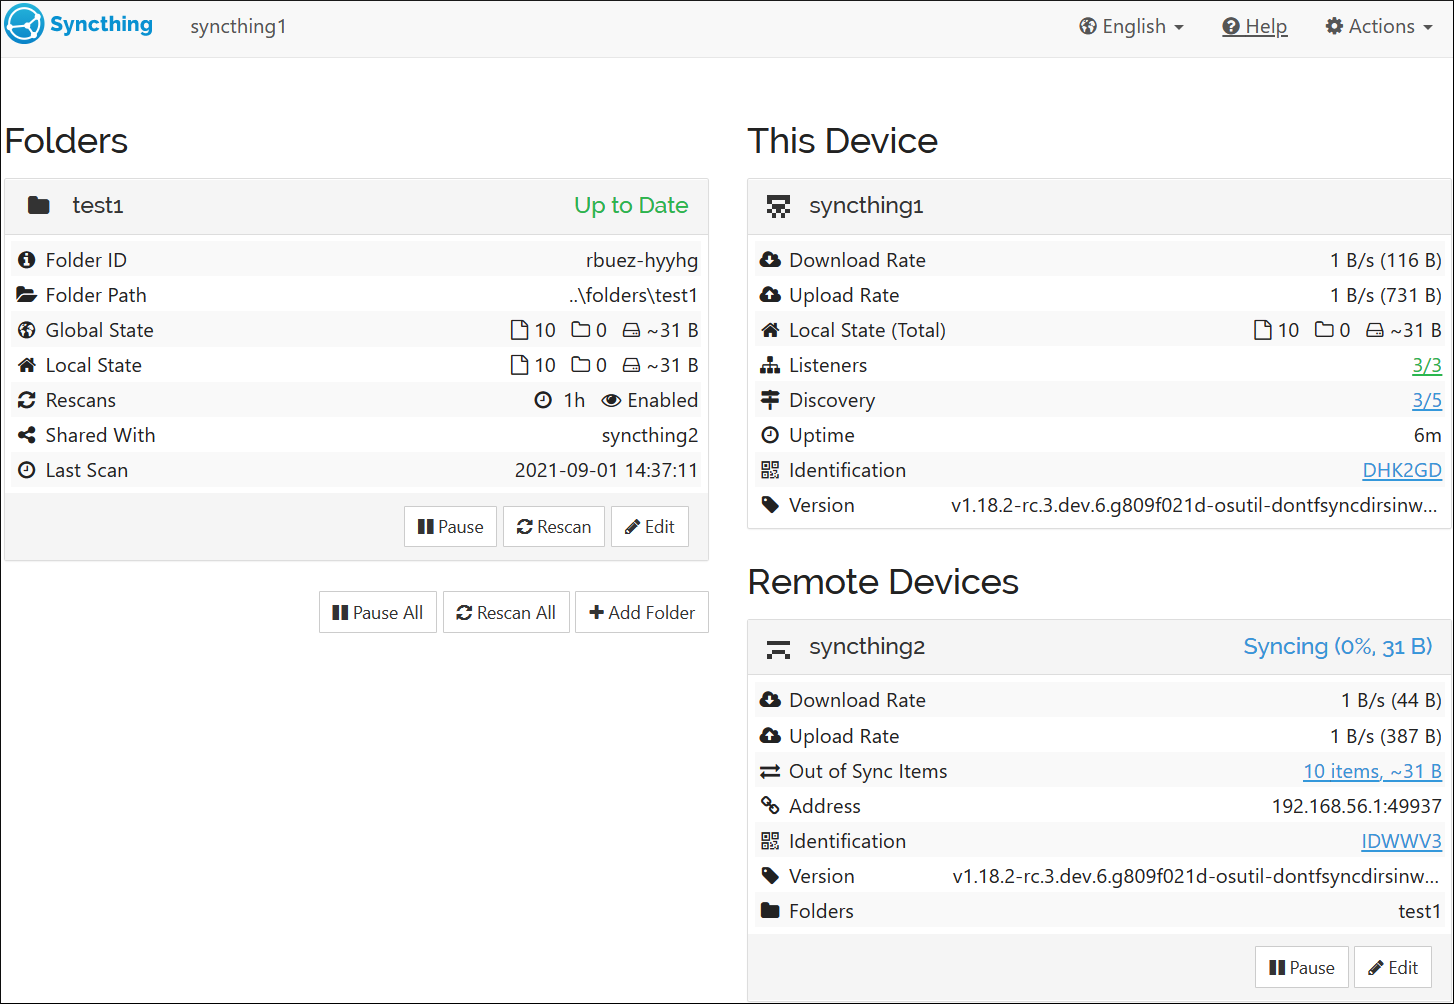Click the cloud upload icon under This Device
The height and width of the screenshot is (1004, 1454).
tap(770, 295)
